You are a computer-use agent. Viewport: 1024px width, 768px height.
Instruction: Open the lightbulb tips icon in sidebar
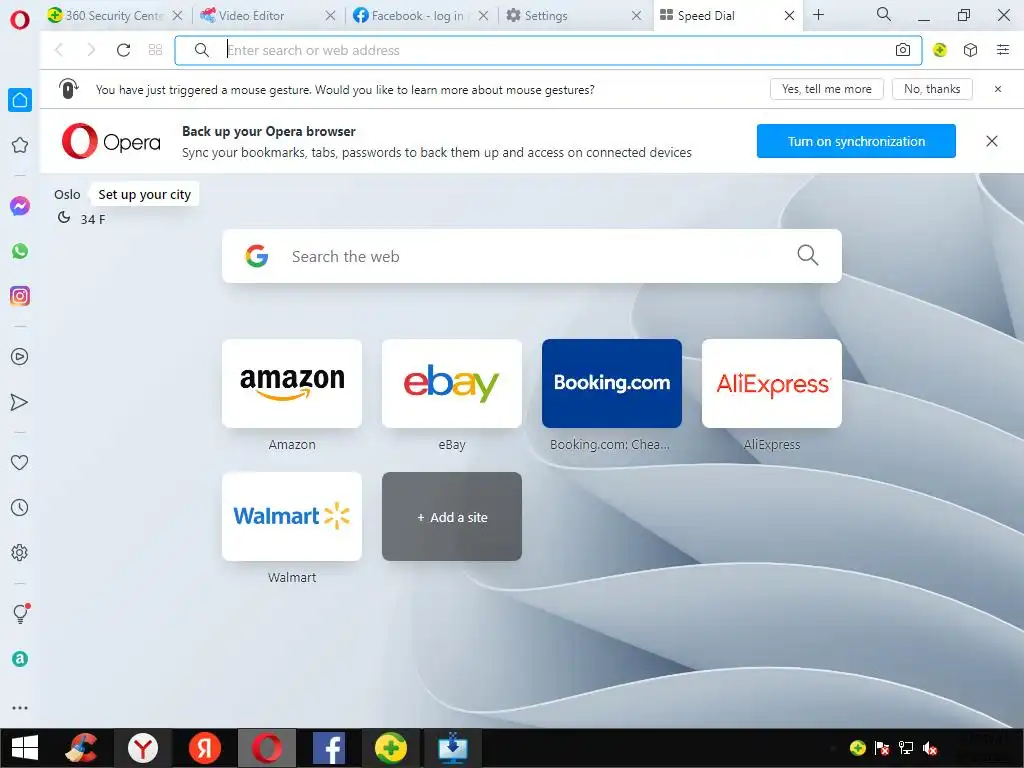click(21, 613)
